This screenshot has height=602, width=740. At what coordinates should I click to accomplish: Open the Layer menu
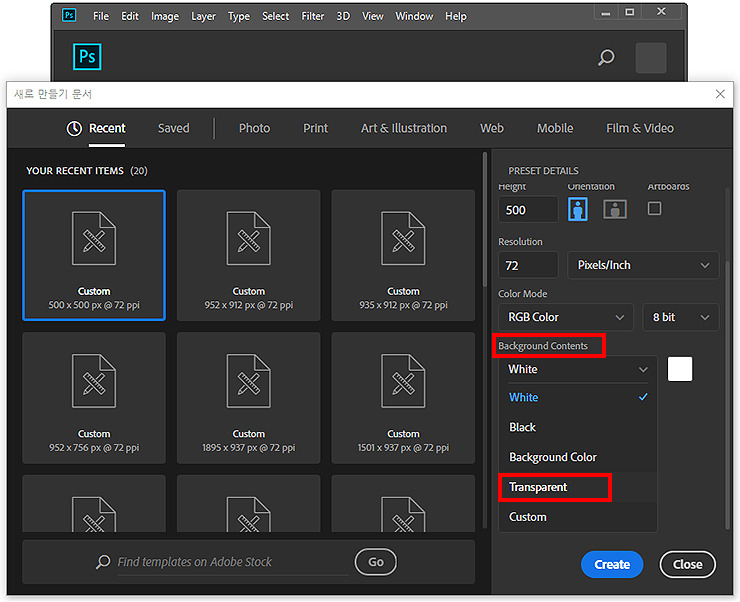203,17
